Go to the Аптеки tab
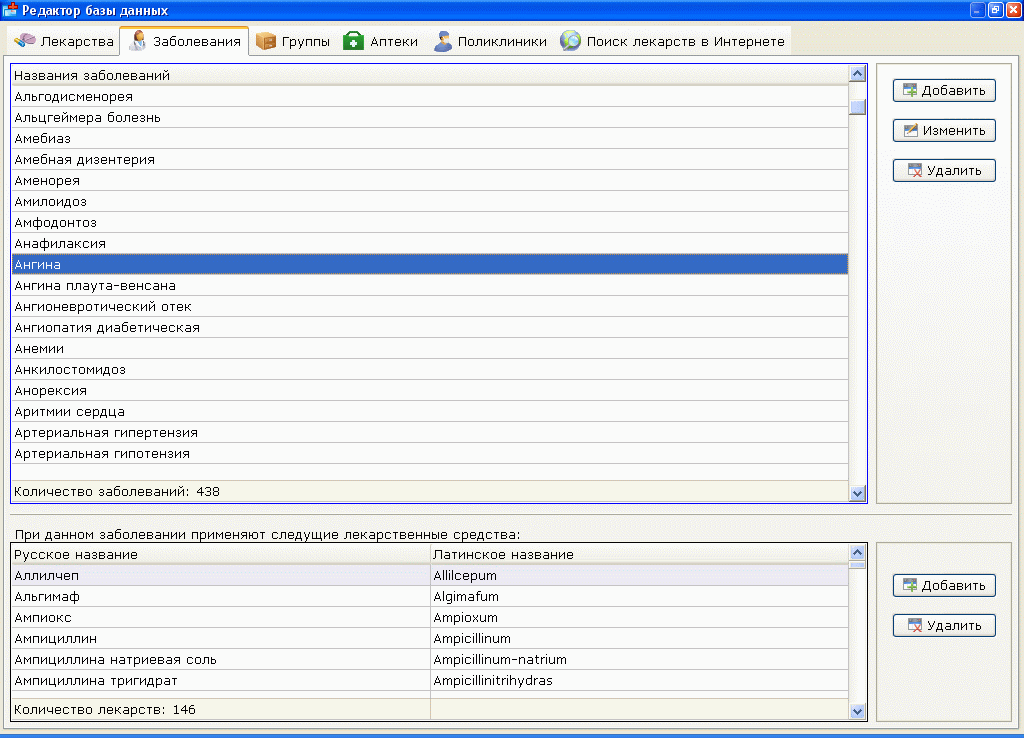 click(x=380, y=41)
